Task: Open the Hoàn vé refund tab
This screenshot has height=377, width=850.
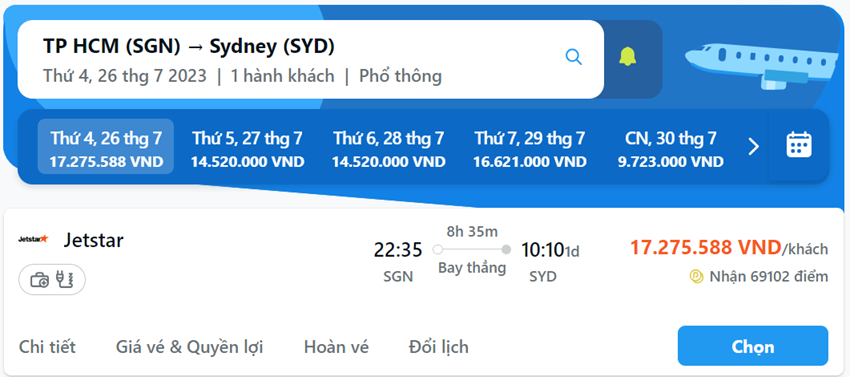Action: pos(336,347)
